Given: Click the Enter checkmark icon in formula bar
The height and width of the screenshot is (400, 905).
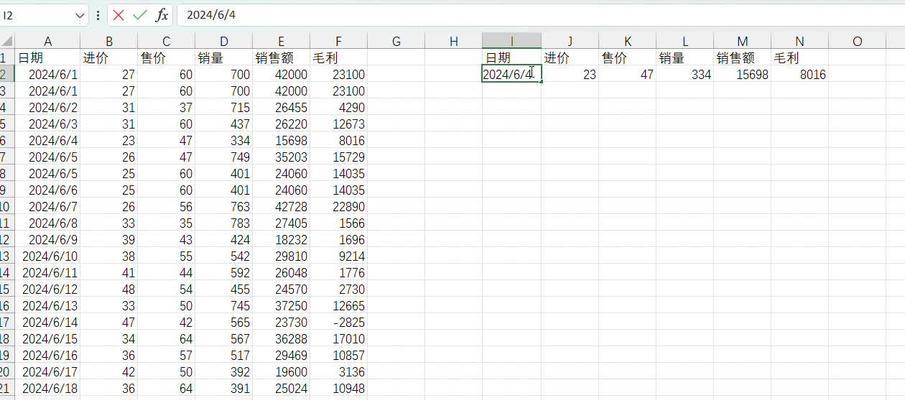Looking at the screenshot, I should (x=140, y=15).
